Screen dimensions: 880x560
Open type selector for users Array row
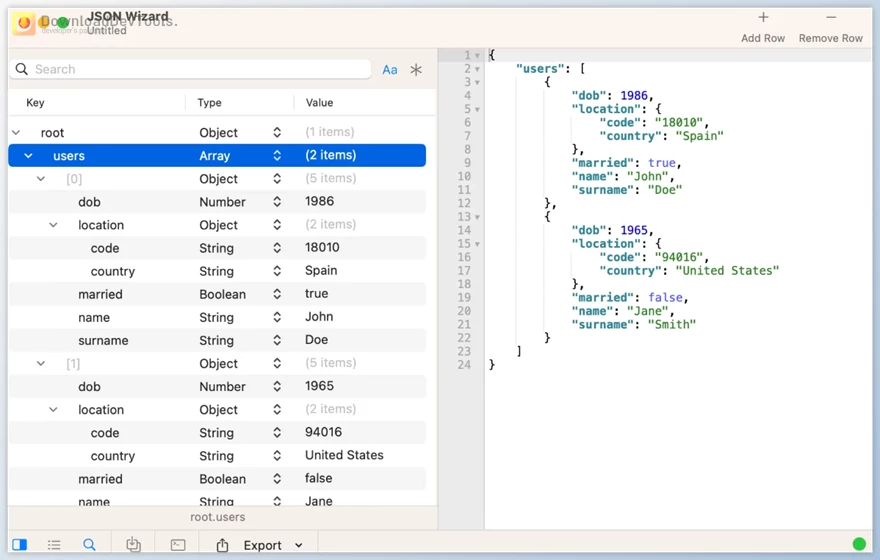(277, 155)
